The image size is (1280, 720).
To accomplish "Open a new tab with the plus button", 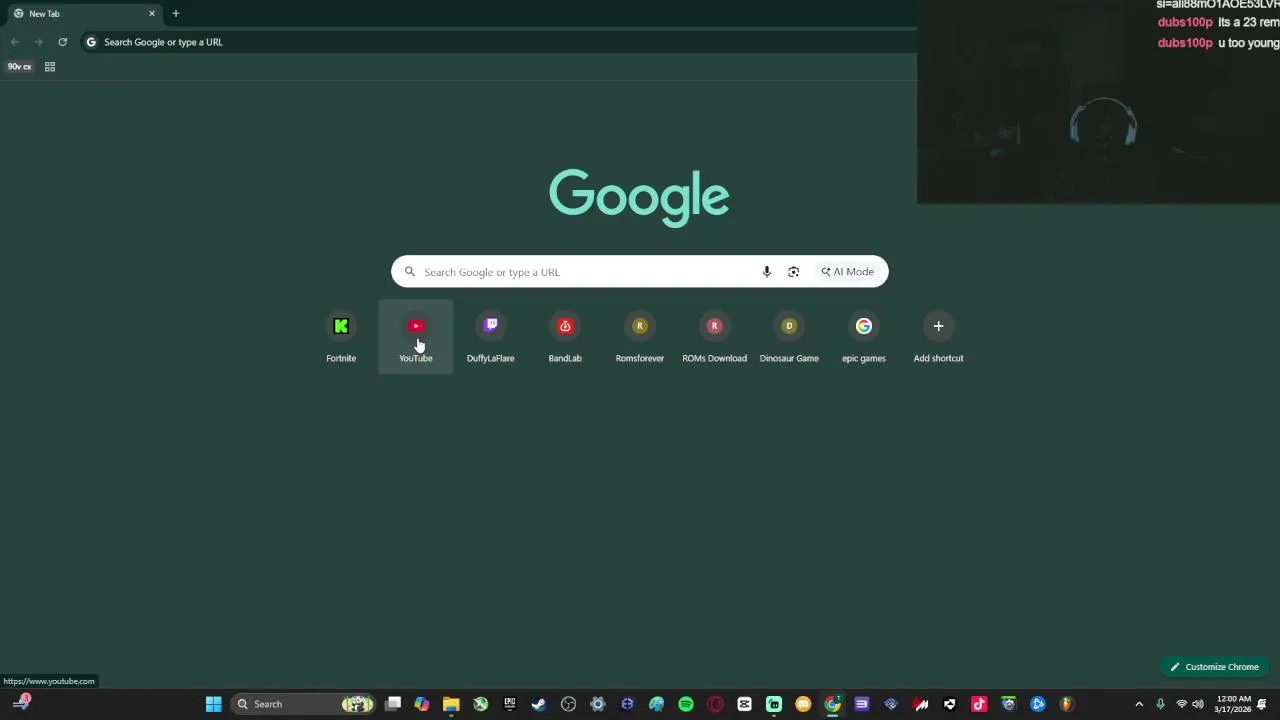I will click(x=176, y=14).
